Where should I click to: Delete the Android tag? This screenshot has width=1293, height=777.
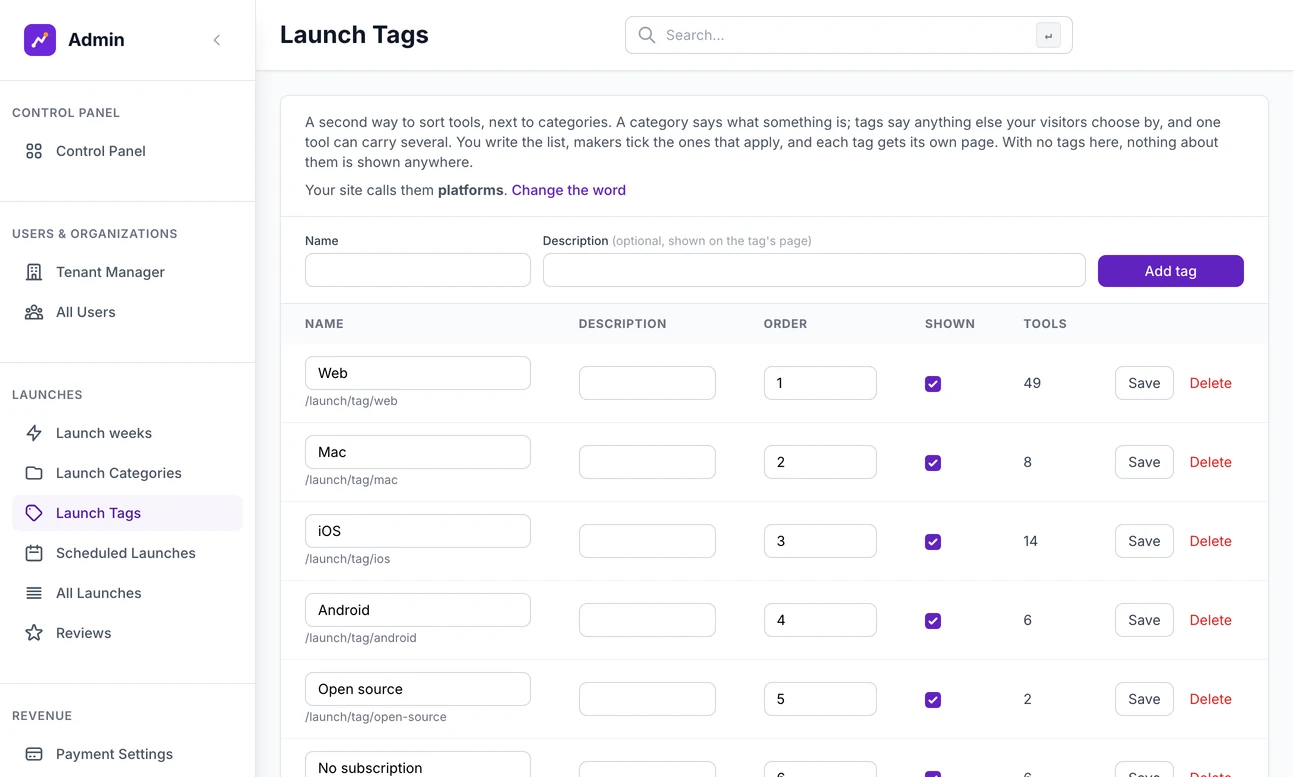pos(1210,620)
